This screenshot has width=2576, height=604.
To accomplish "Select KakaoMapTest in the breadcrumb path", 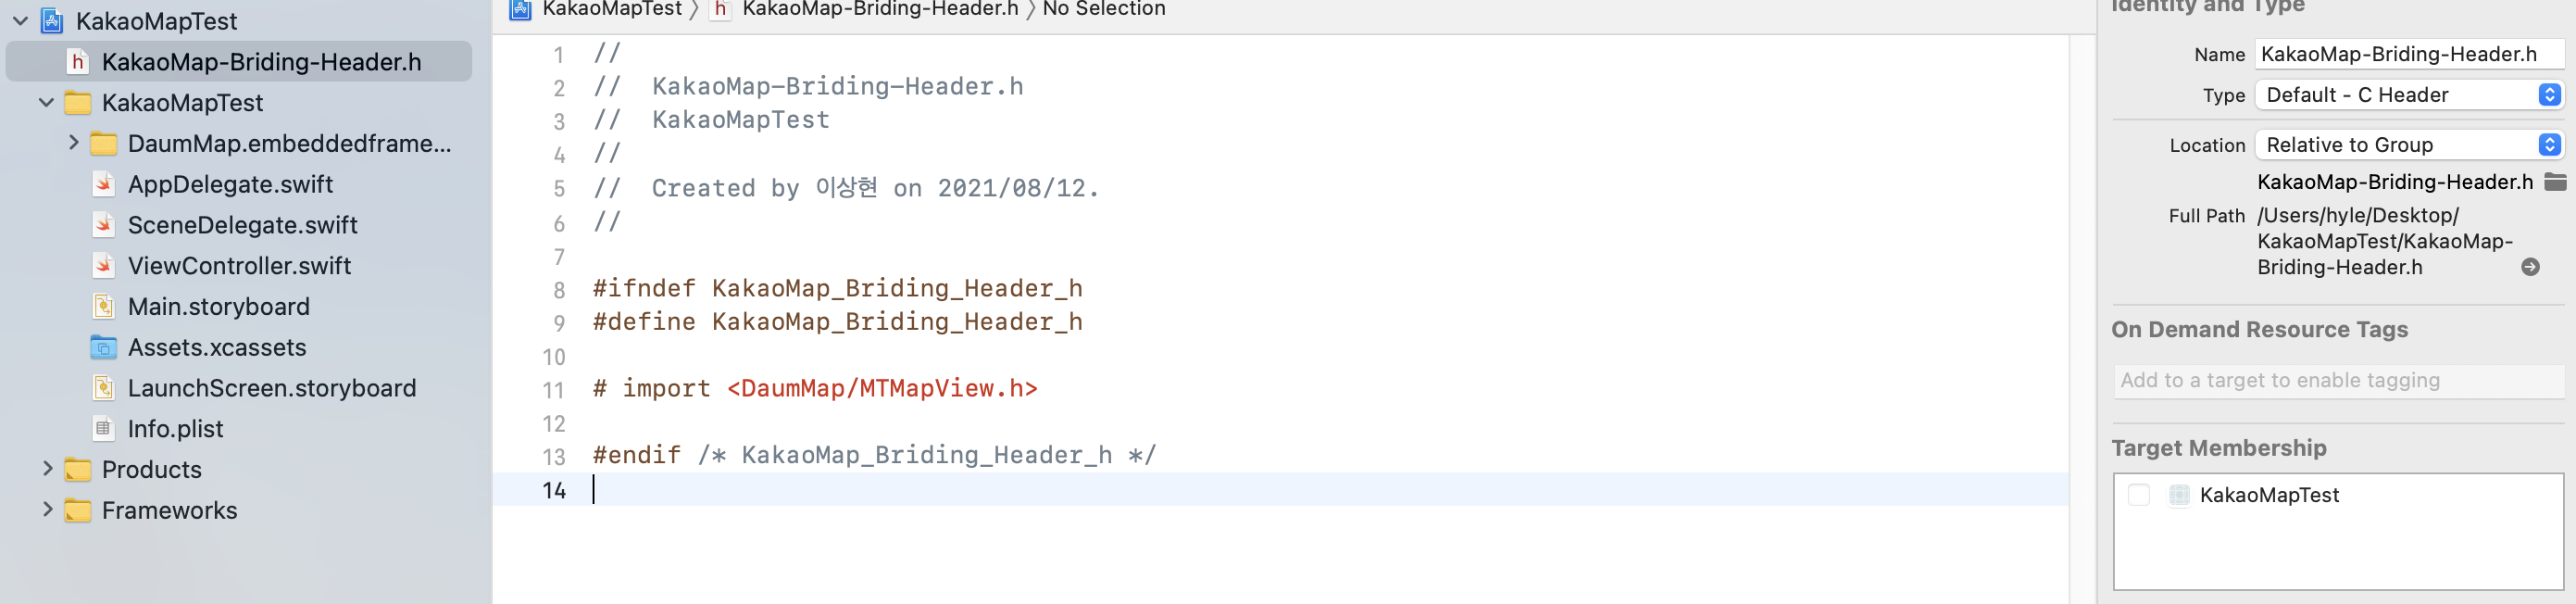I will 612,9.
